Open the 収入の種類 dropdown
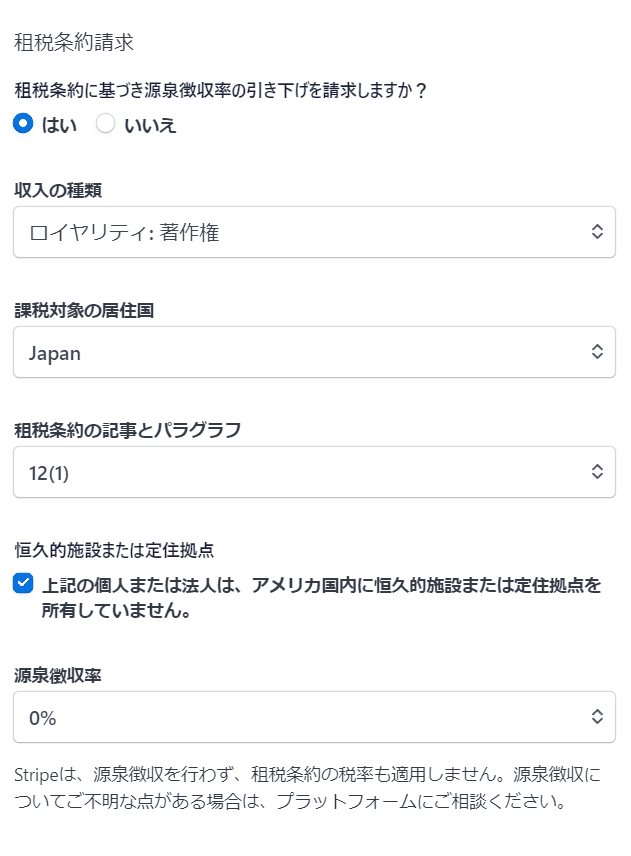Image resolution: width=631 pixels, height=856 pixels. coord(314,231)
